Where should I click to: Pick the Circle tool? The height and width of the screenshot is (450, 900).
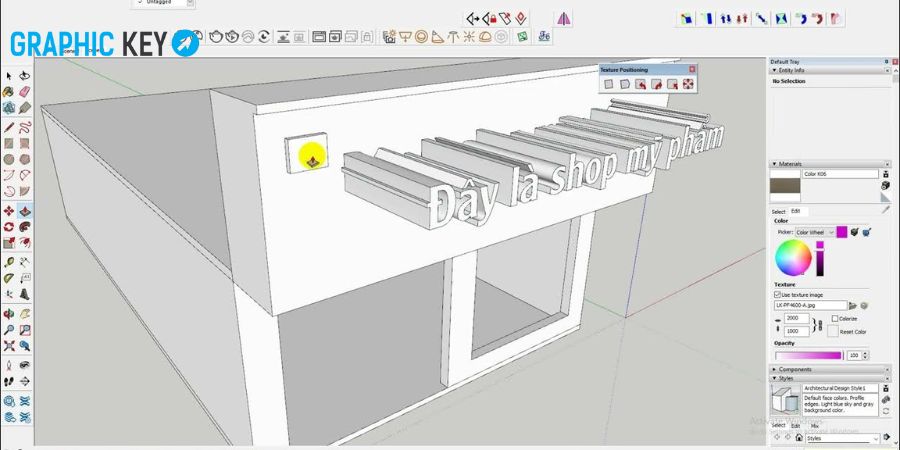(9, 159)
